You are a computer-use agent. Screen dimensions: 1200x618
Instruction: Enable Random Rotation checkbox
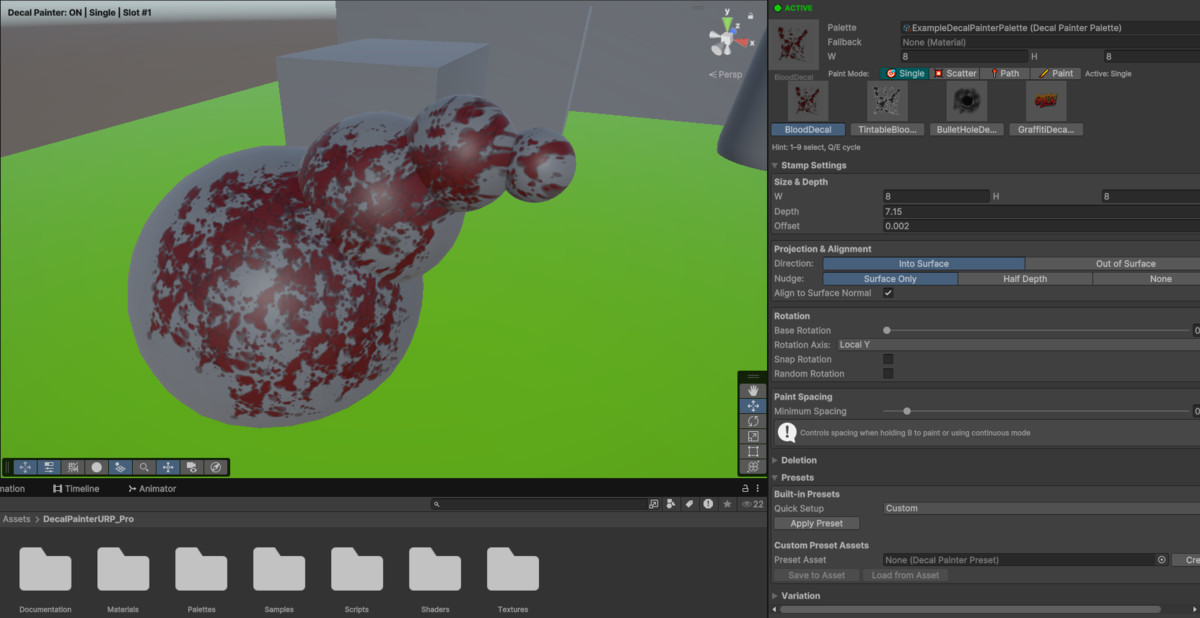click(888, 373)
